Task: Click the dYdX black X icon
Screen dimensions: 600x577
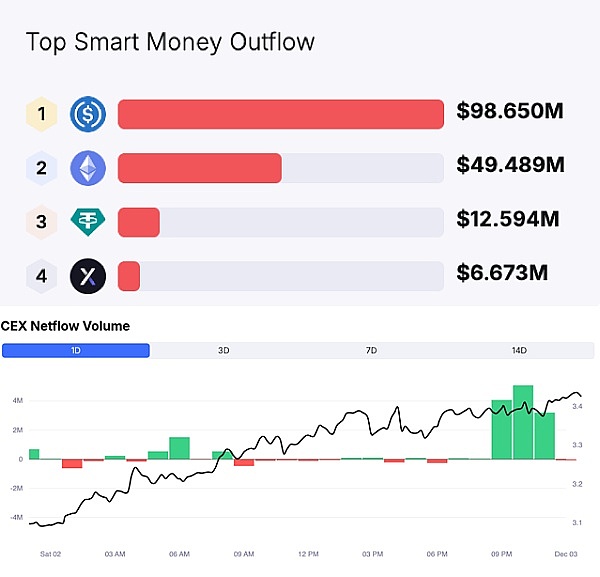Action: pos(88,275)
